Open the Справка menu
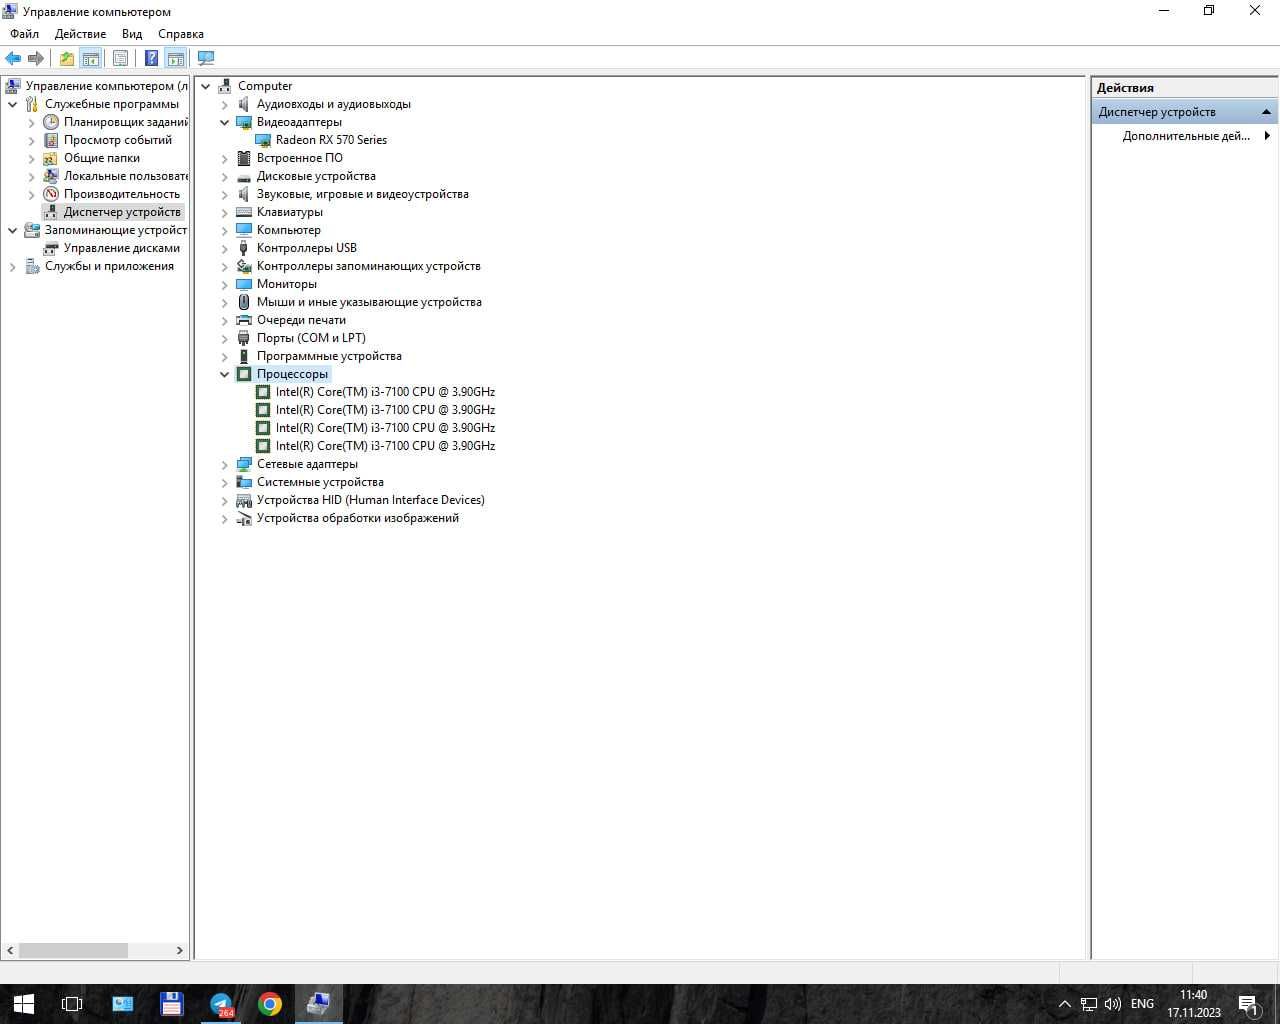This screenshot has width=1280, height=1024. point(181,34)
